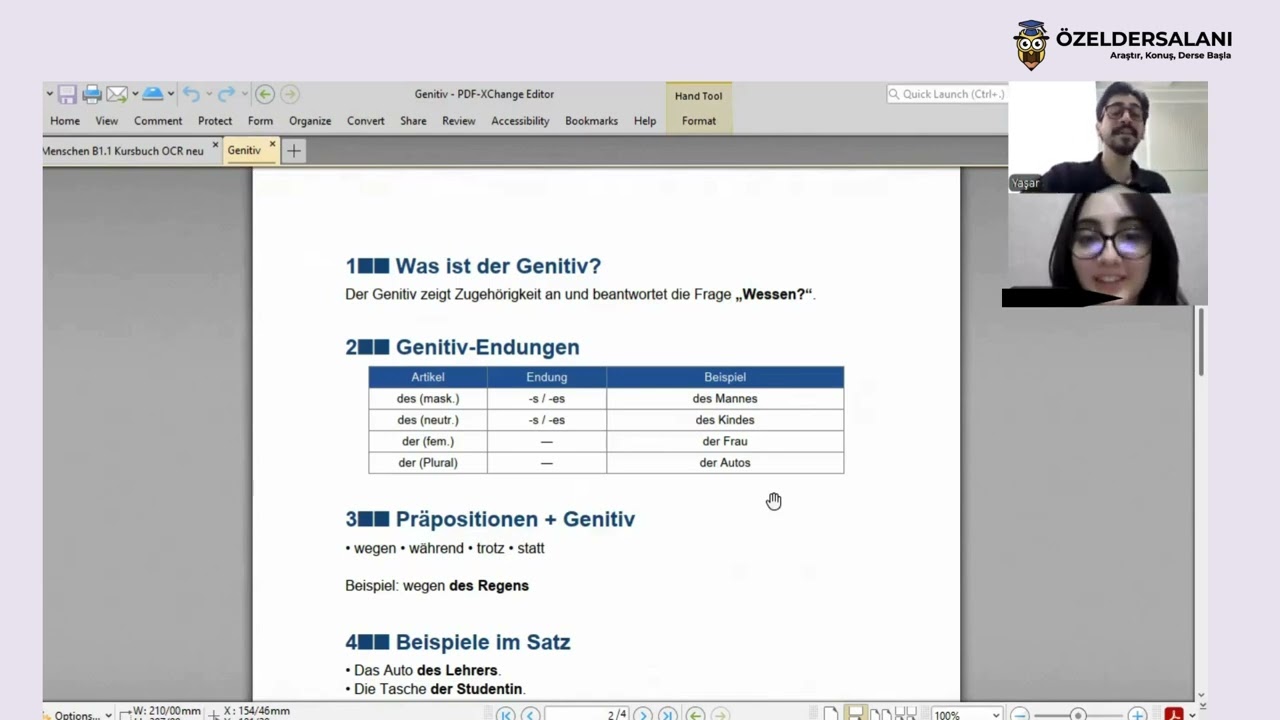Click the E-mail envelope icon
The width and height of the screenshot is (1280, 720).
117,94
